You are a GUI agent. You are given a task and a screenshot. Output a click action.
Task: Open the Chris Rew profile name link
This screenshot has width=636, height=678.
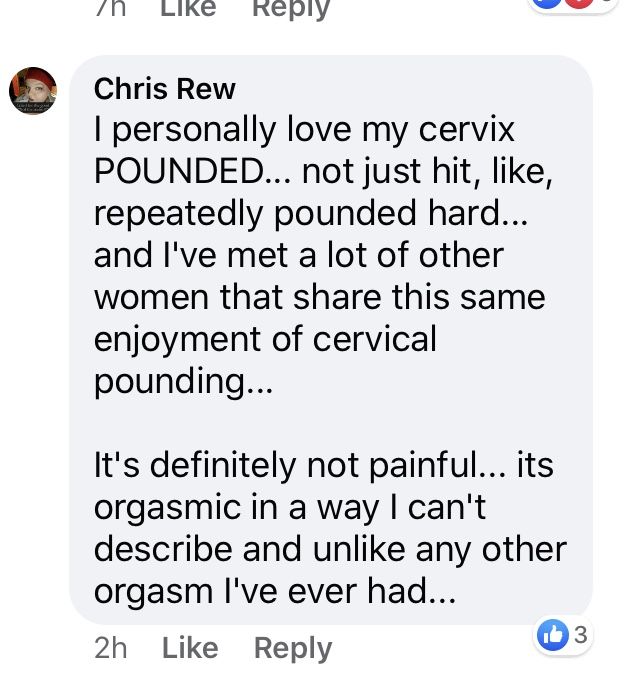pyautogui.click(x=165, y=89)
